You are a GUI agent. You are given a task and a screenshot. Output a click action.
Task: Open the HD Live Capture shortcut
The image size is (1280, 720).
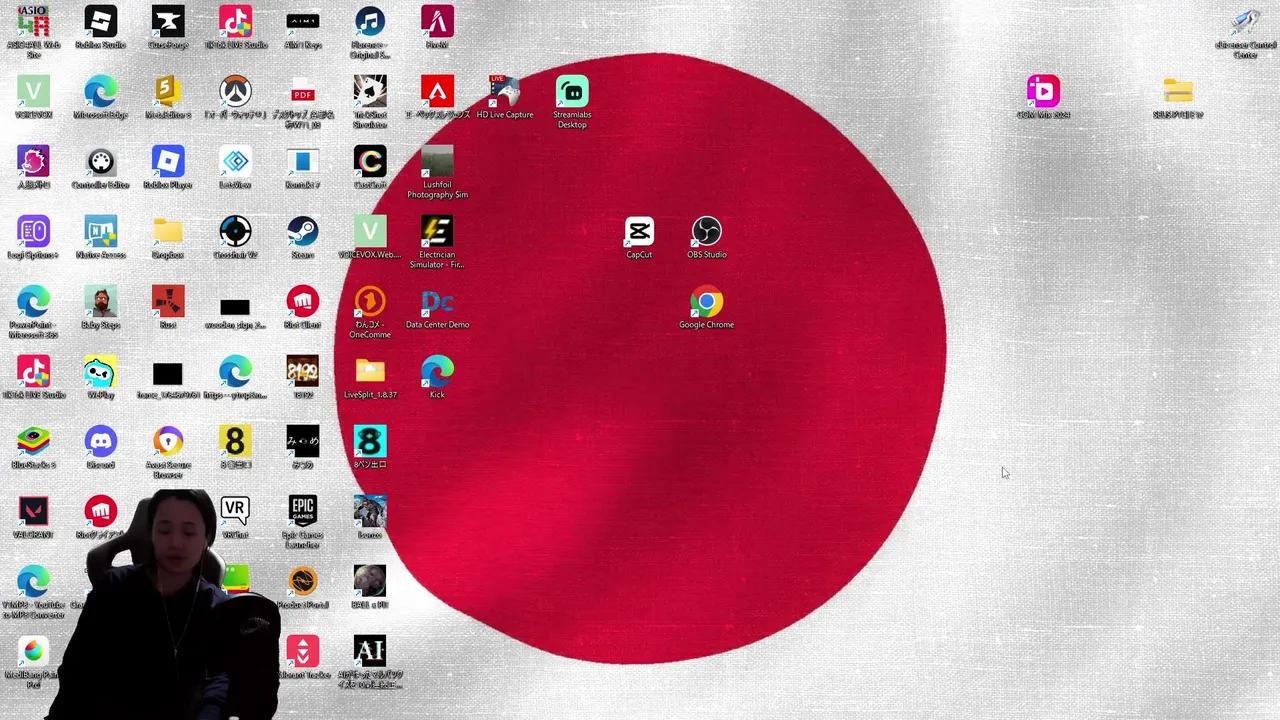pos(505,92)
